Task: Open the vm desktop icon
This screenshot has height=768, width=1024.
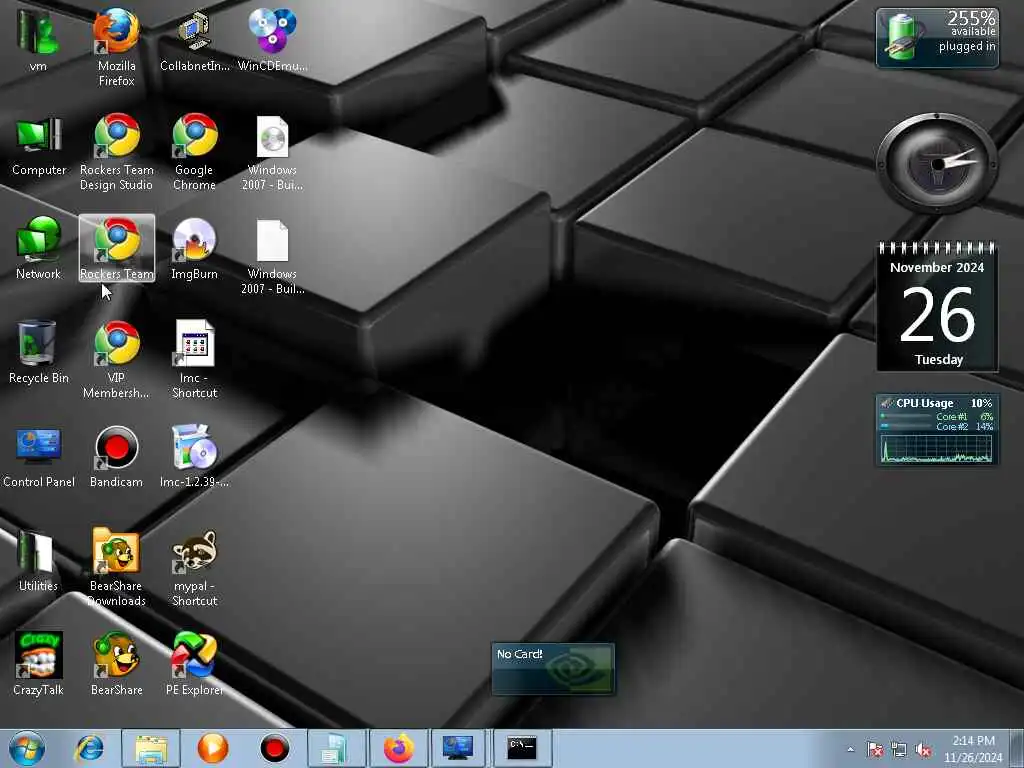Action: 38,39
